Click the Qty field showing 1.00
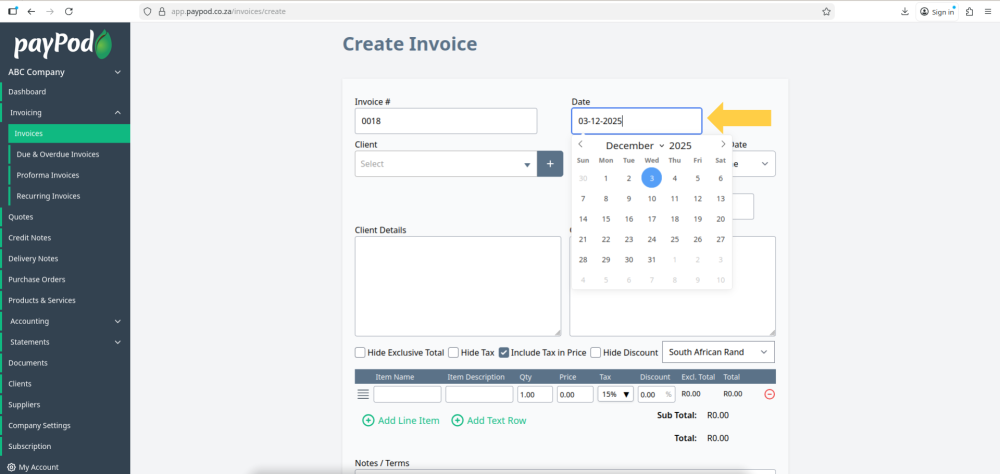The width and height of the screenshot is (1000, 474). click(x=535, y=394)
